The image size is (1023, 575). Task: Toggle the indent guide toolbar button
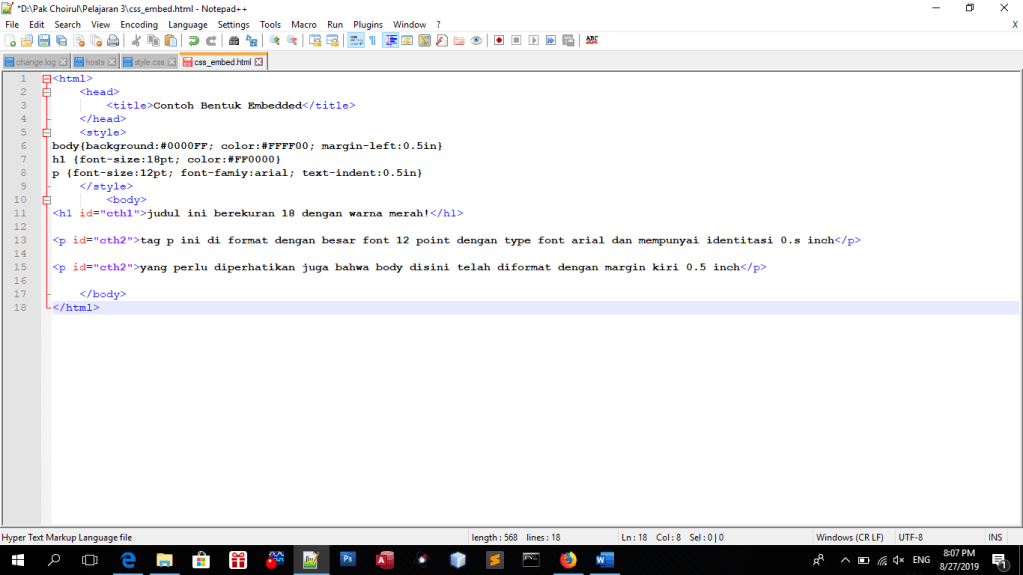[x=391, y=41]
